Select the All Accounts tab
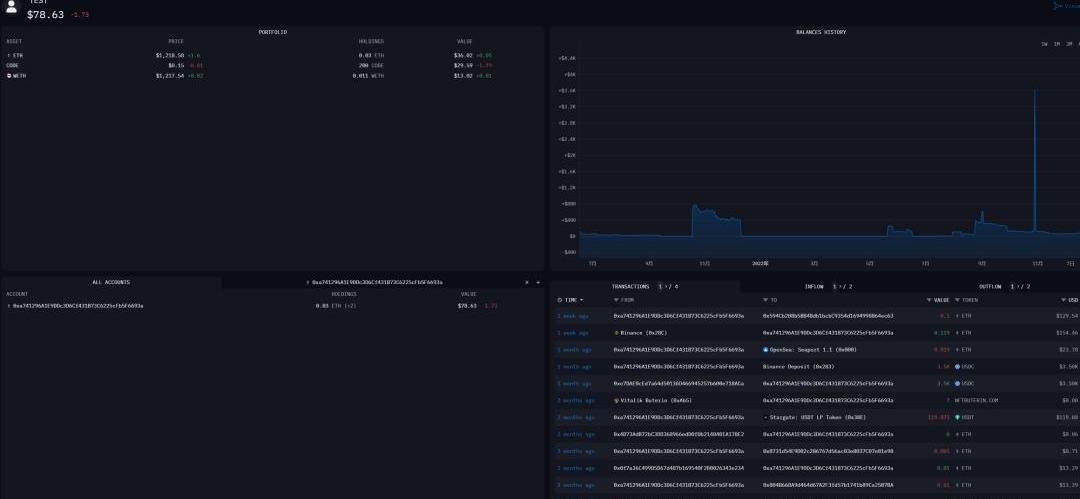Image resolution: width=1080 pixels, height=499 pixels. pyautogui.click(x=111, y=283)
